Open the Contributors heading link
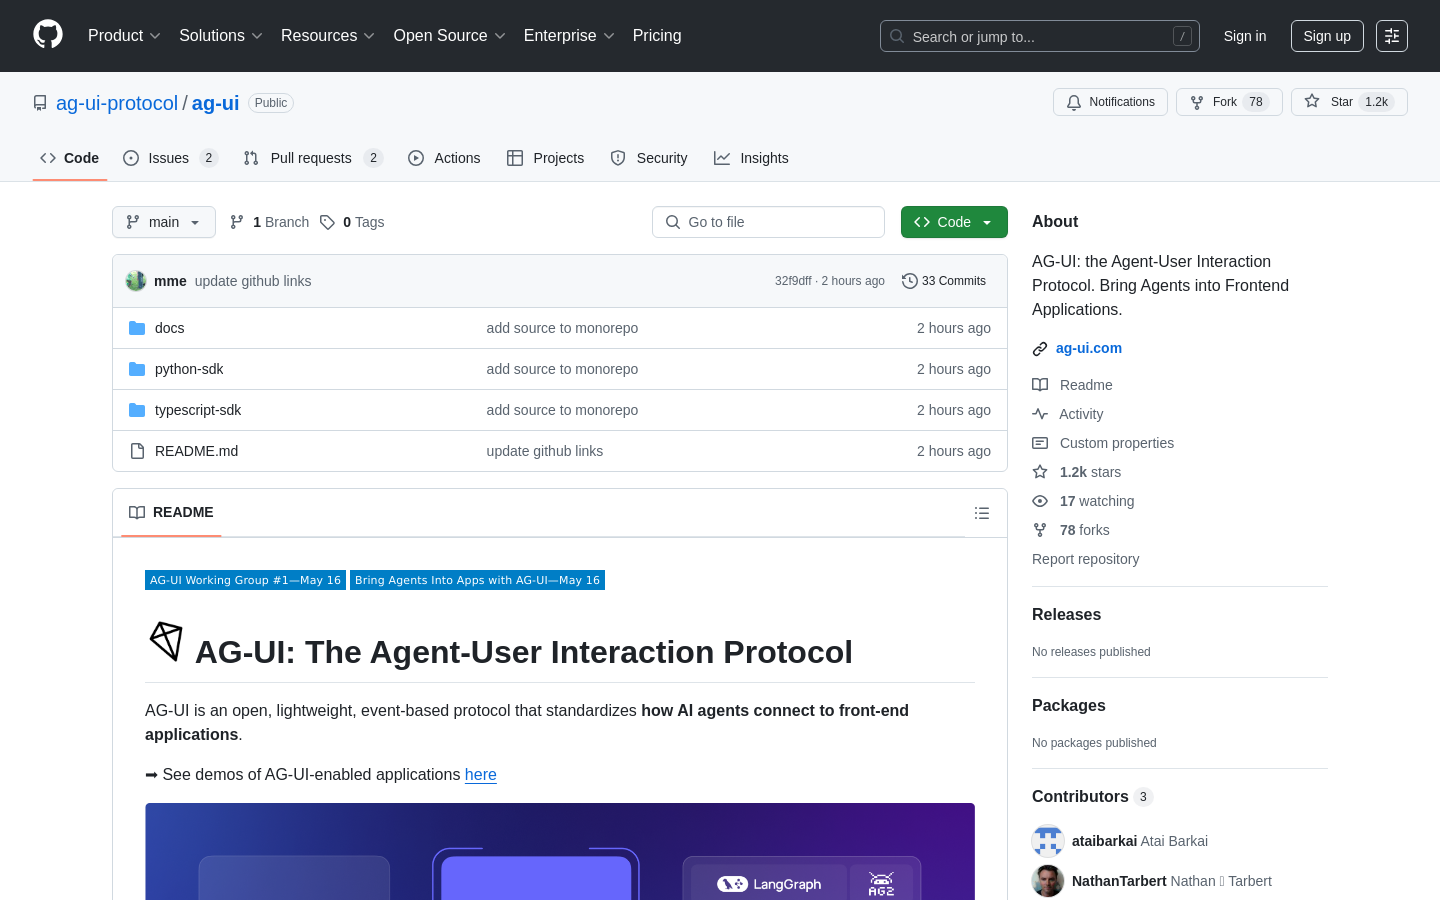Screen dimensions: 1440x900 [1092, 797]
